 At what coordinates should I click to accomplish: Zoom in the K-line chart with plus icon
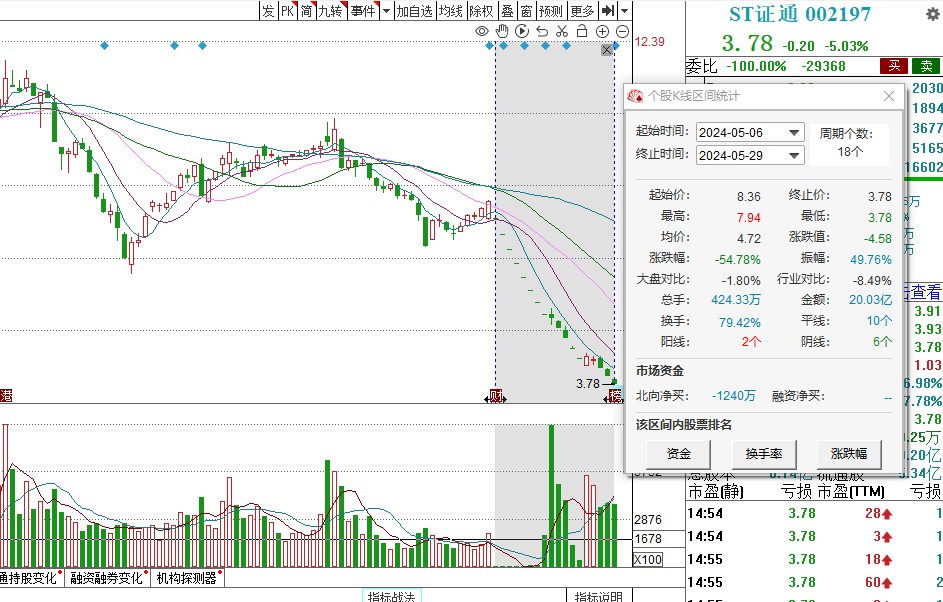tap(602, 31)
